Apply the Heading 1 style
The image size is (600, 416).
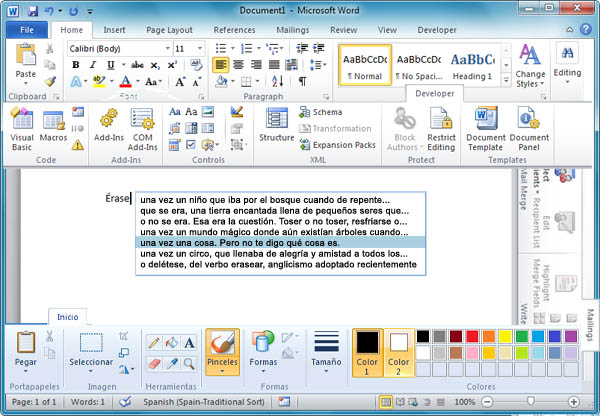[x=473, y=65]
